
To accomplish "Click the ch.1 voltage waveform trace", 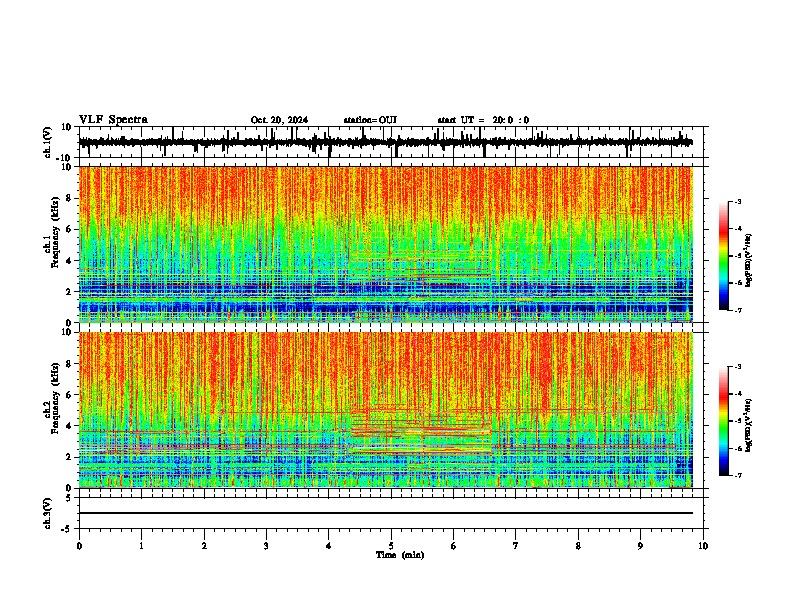I will (x=385, y=142).
